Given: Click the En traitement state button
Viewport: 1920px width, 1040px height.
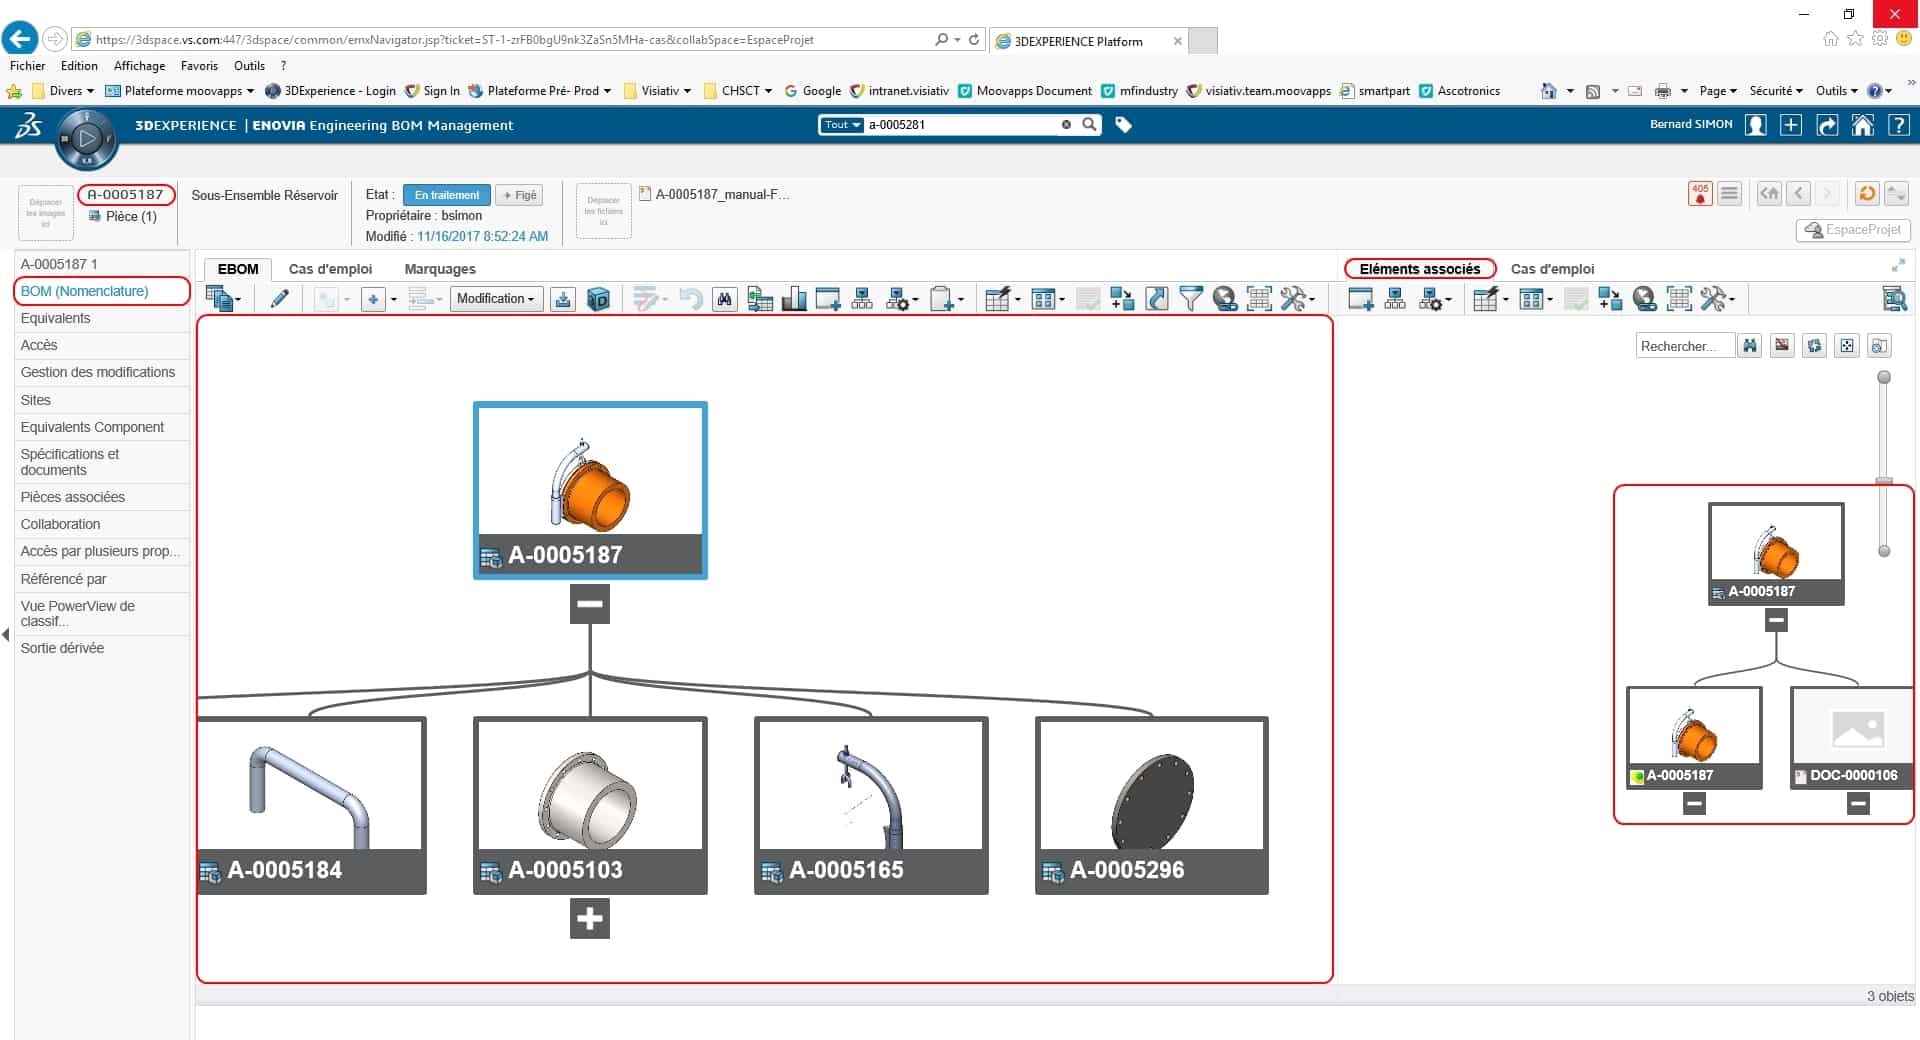Looking at the screenshot, I should (x=447, y=195).
